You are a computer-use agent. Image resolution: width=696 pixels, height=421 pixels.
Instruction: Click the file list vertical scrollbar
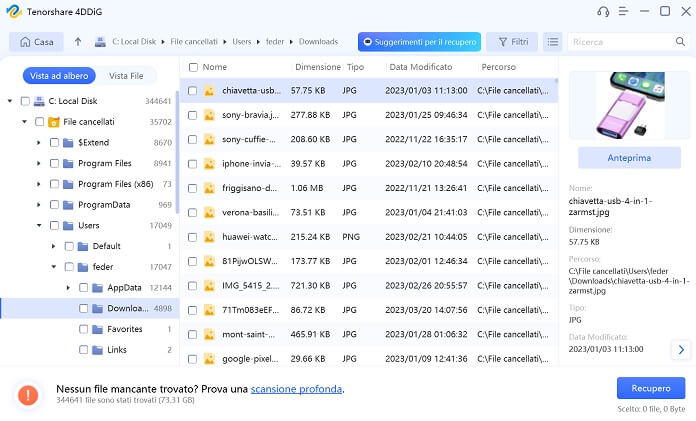coord(556,82)
